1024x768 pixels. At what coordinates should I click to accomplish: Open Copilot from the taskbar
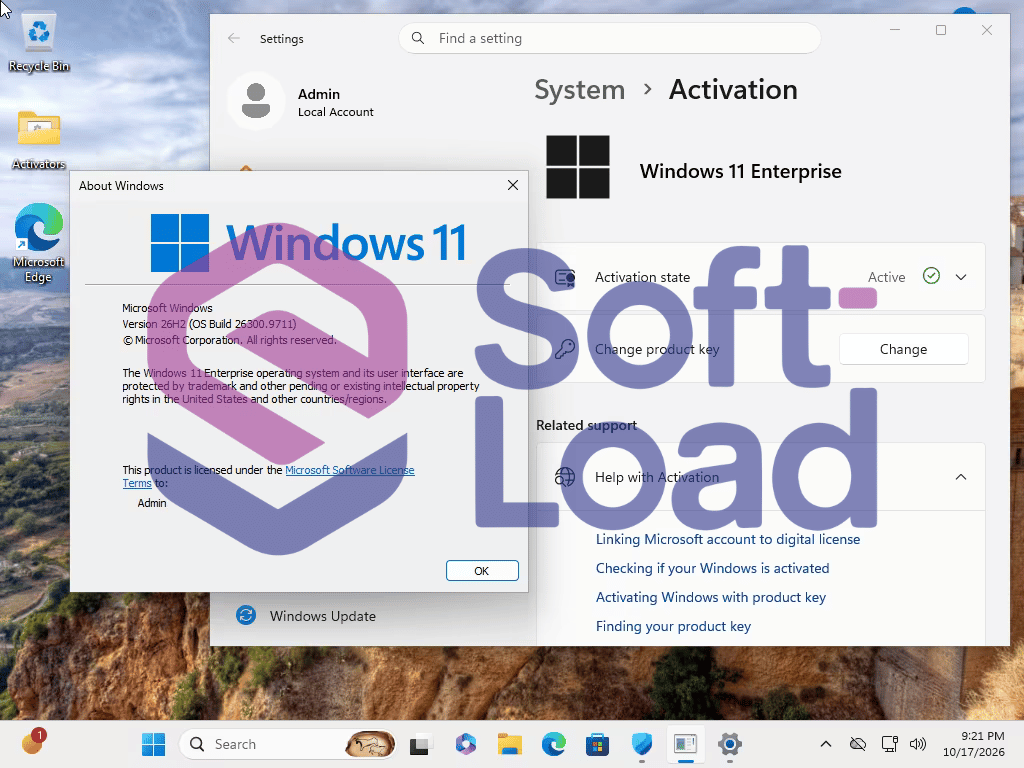point(466,744)
